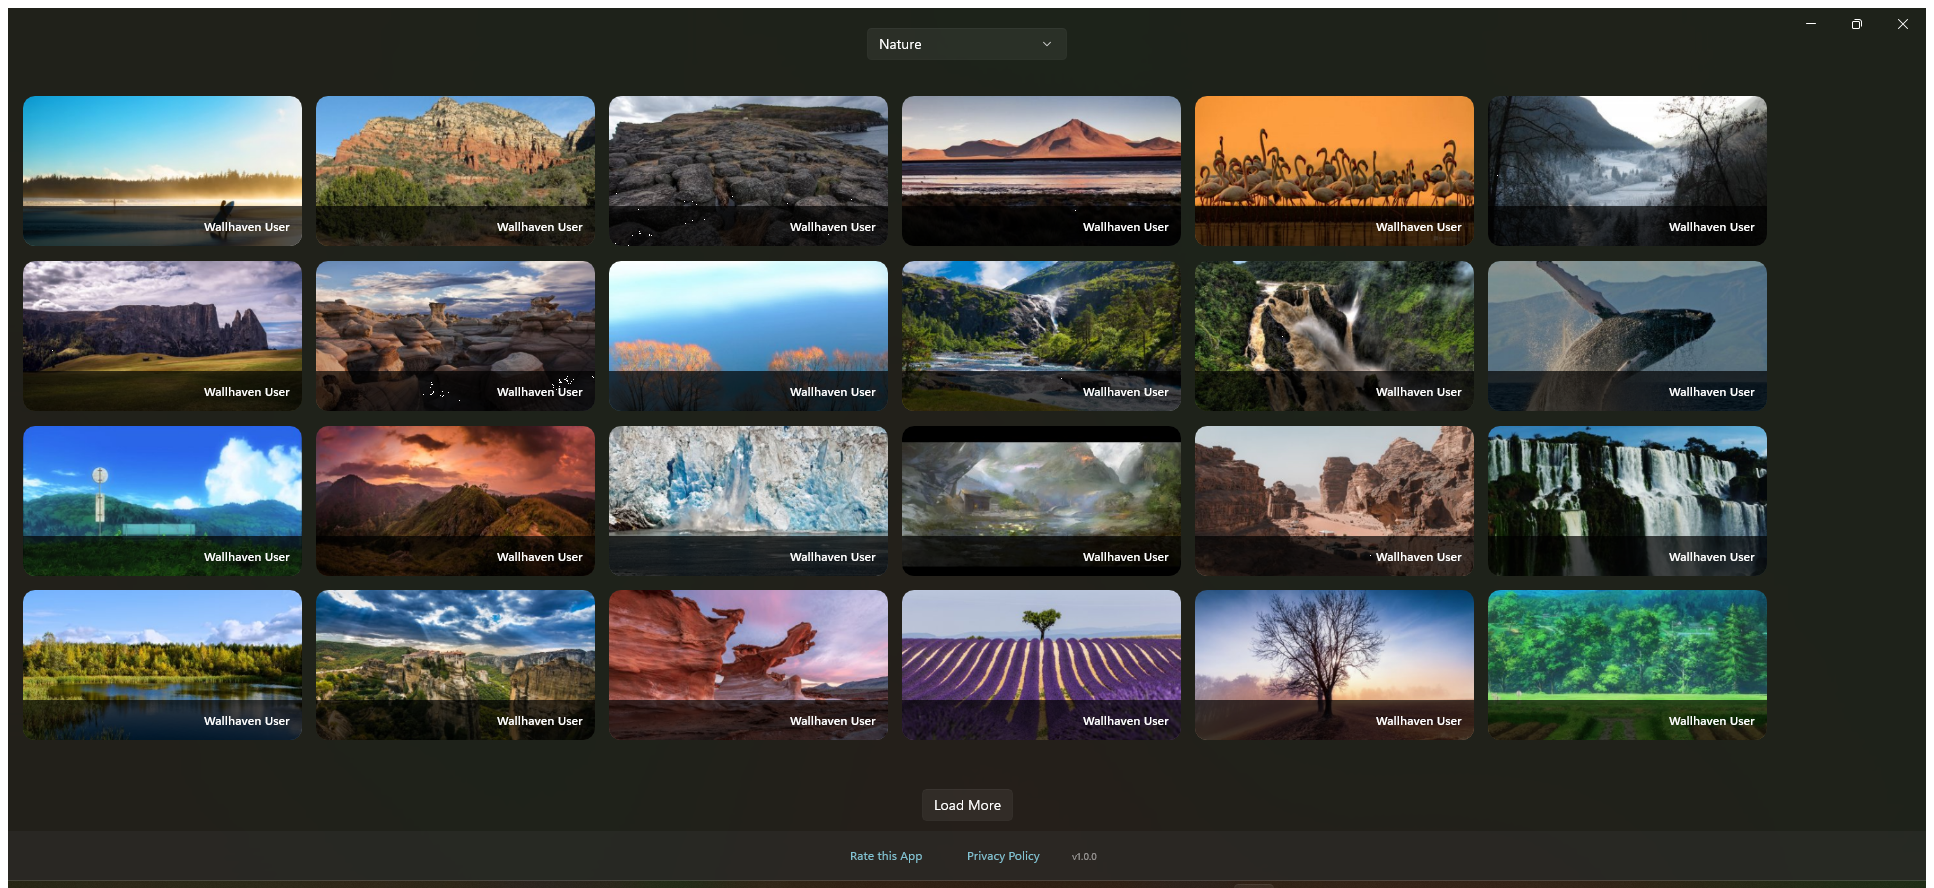The image size is (1934, 888).
Task: Select the bare tree silhouette wallpaper
Action: coord(1334,665)
